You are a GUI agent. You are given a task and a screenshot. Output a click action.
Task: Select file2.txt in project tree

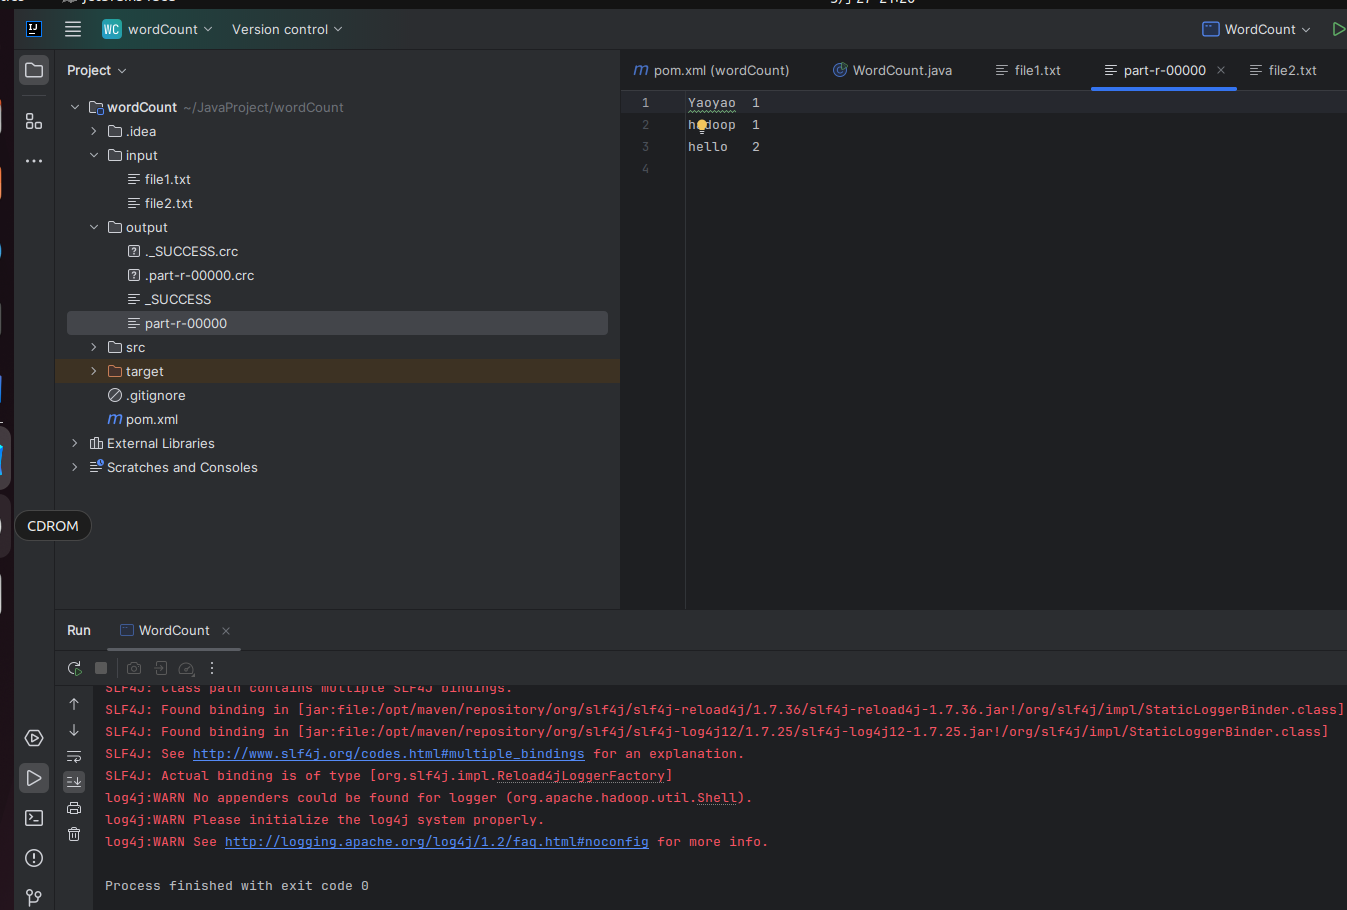pyautogui.click(x=168, y=203)
